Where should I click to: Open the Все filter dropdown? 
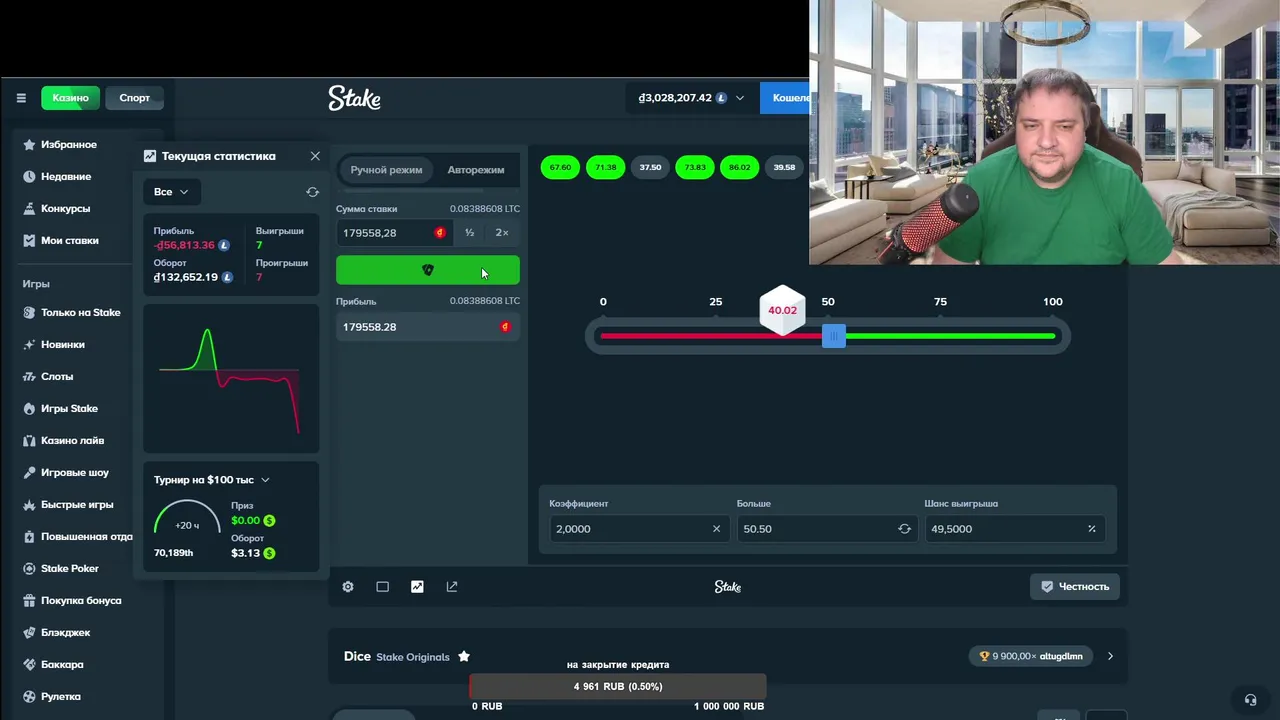(x=171, y=192)
